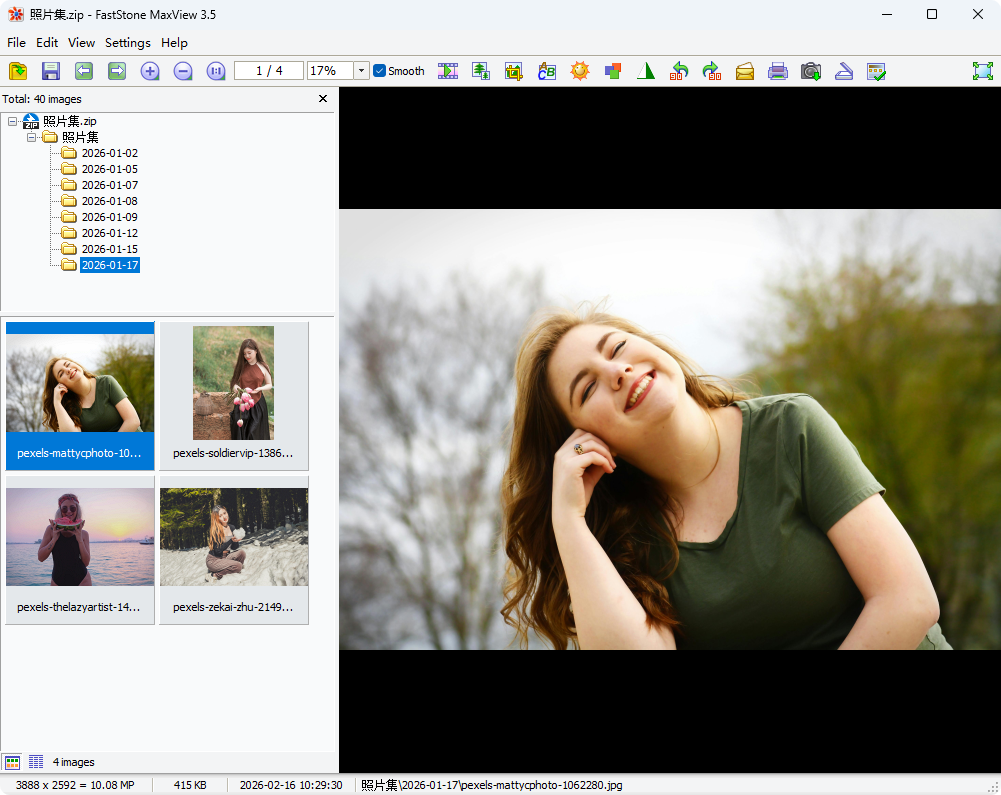Uncheck the Smooth checkbox

(x=380, y=71)
